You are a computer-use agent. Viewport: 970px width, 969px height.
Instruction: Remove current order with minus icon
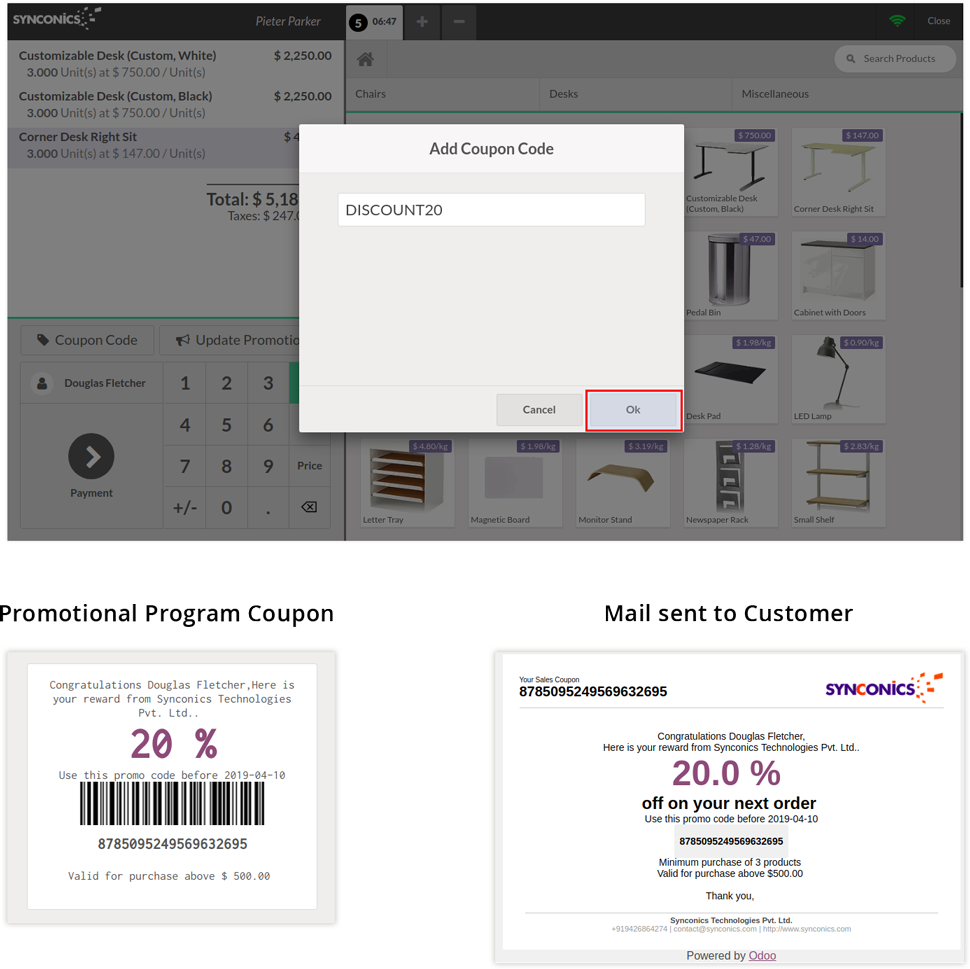tap(458, 21)
